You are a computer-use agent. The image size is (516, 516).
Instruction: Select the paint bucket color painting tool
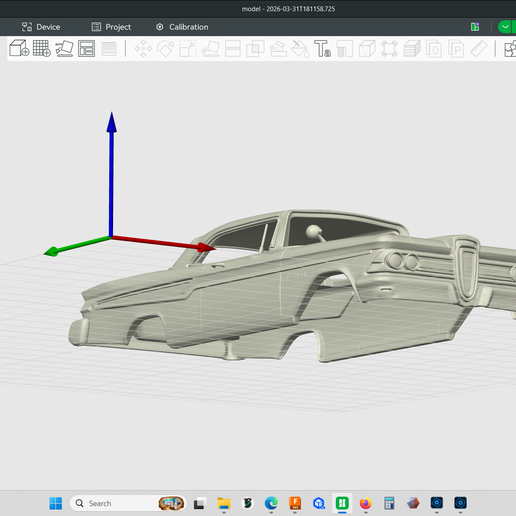(300, 49)
